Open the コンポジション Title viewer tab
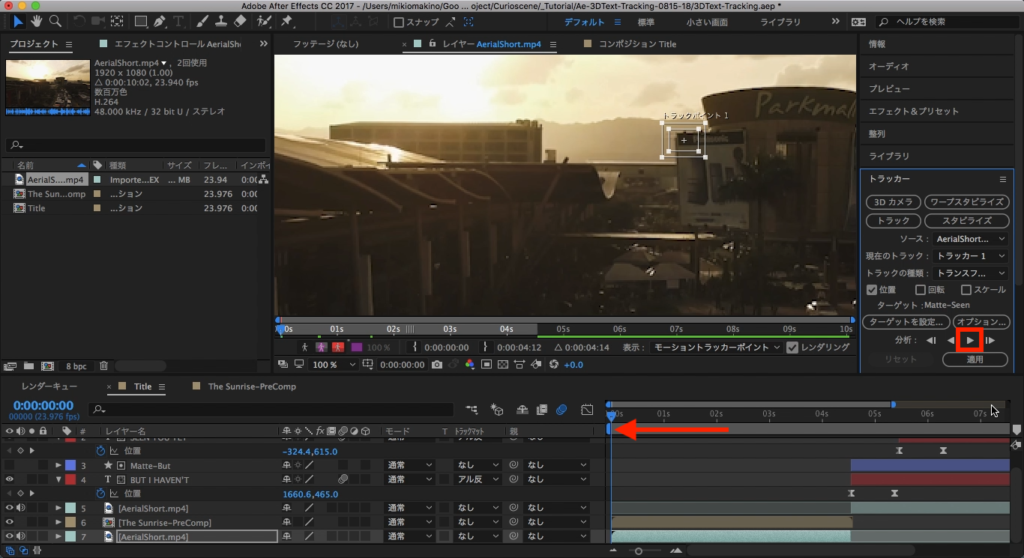The image size is (1024, 558). coord(637,45)
